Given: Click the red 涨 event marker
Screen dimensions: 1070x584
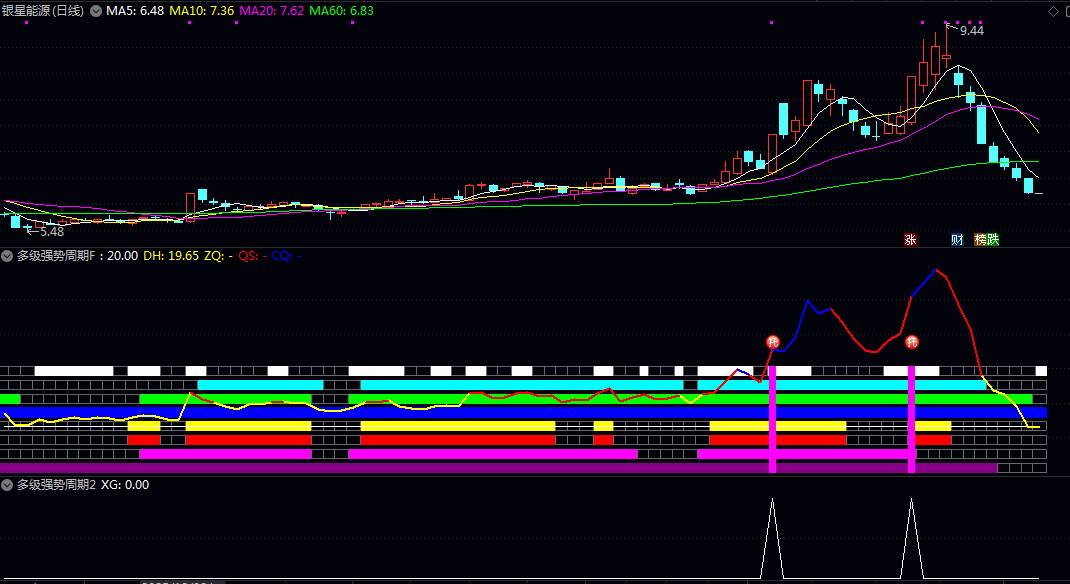Looking at the screenshot, I should [910, 239].
